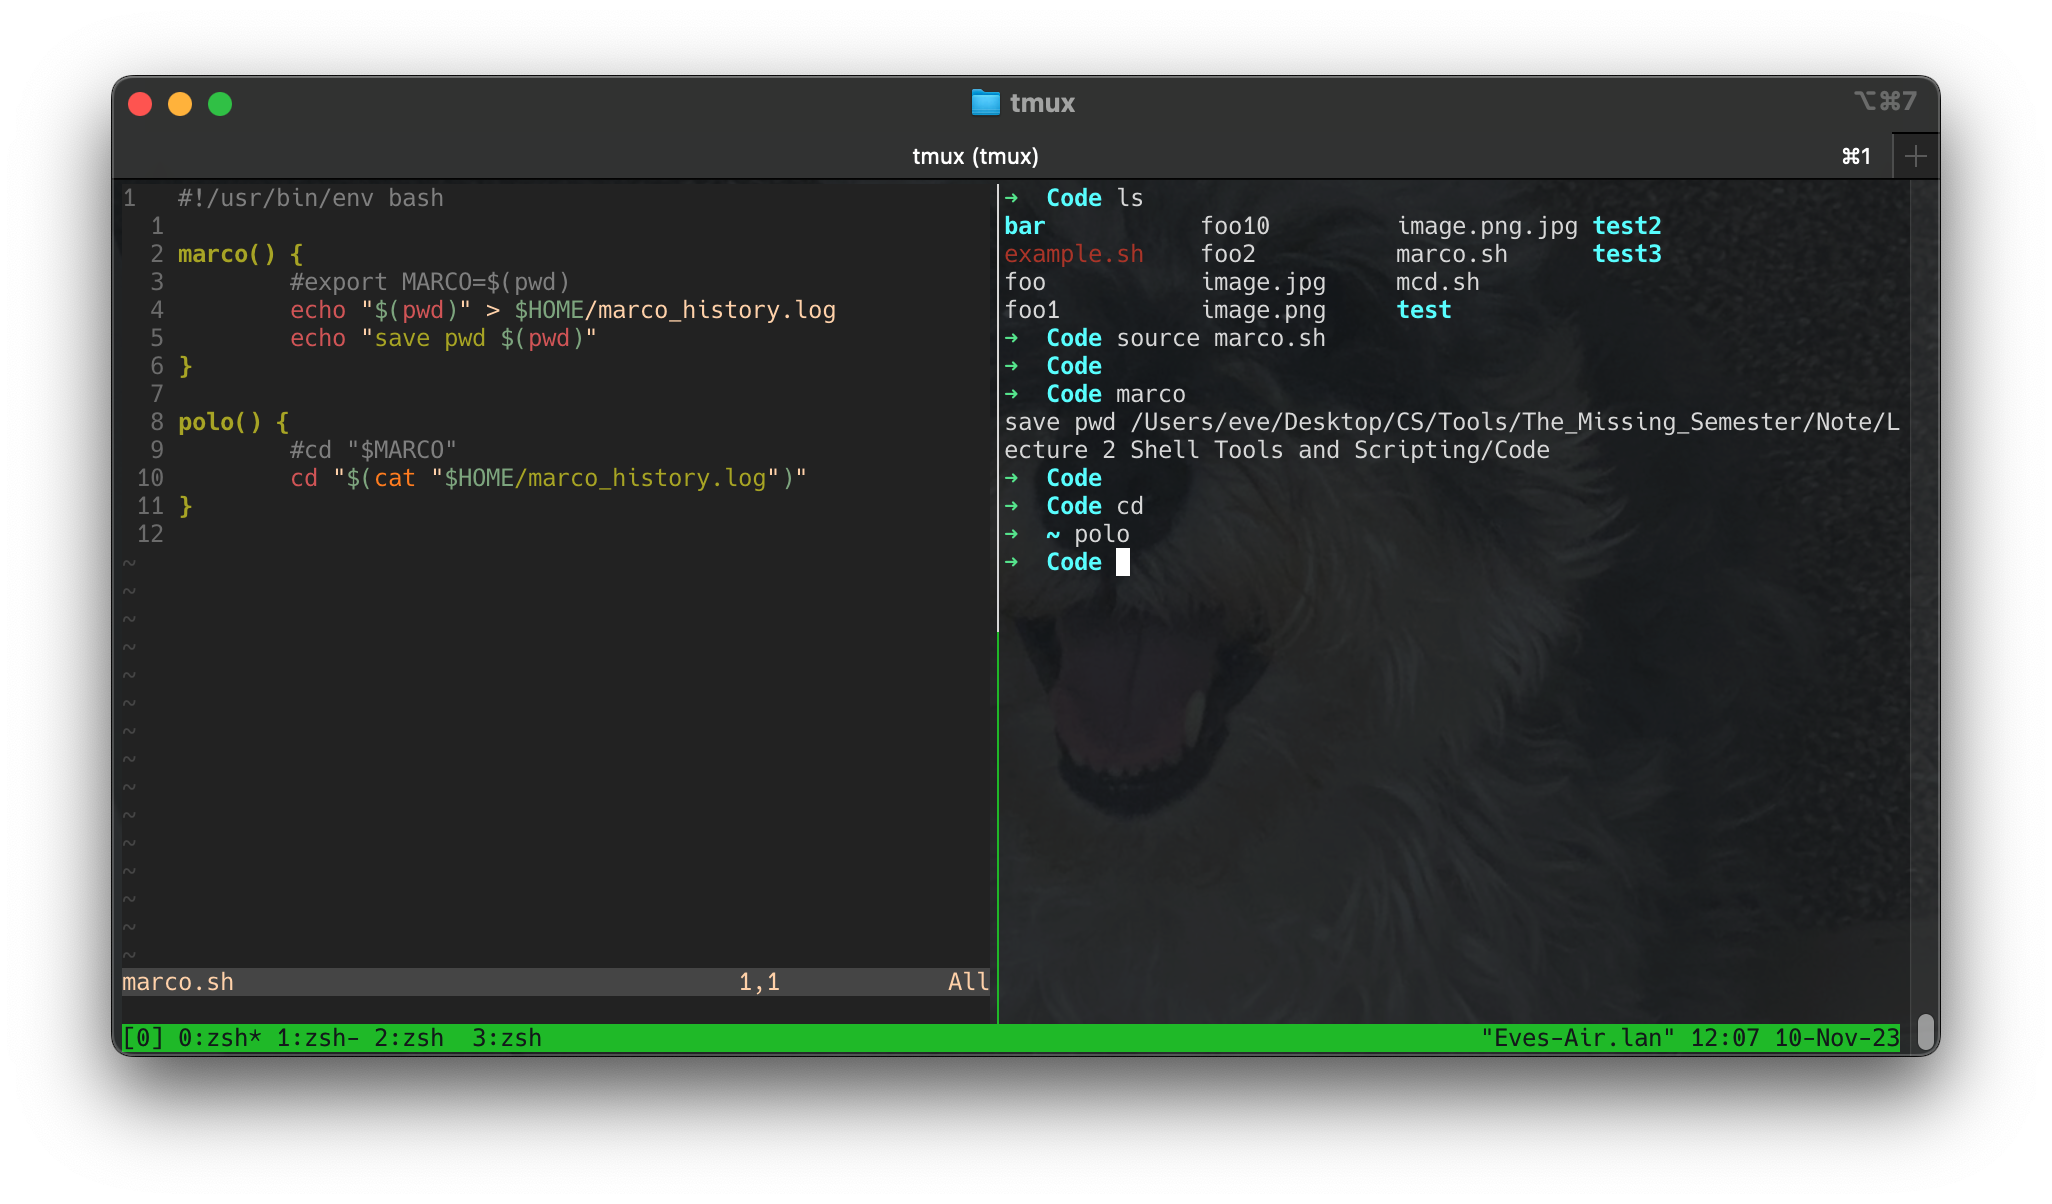Click the terminal cursor block in right pane
This screenshot has height=1204, width=2052.
(1124, 562)
